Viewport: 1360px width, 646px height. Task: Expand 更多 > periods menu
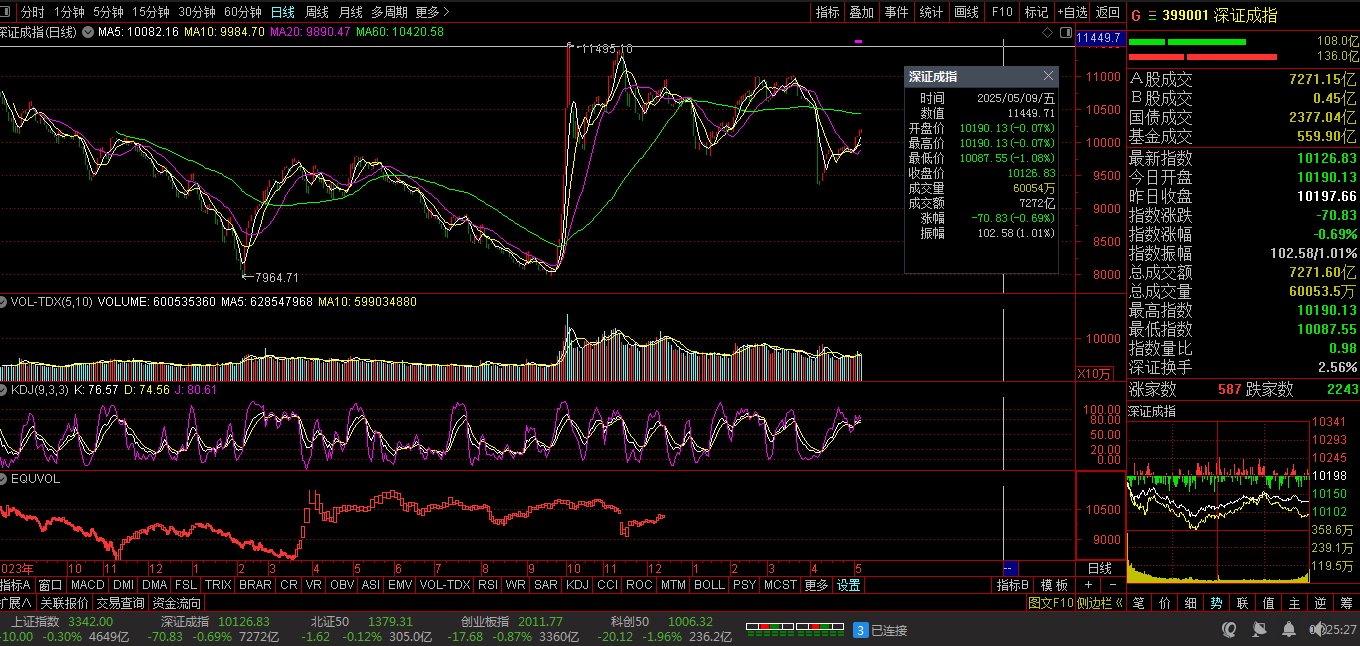[432, 12]
